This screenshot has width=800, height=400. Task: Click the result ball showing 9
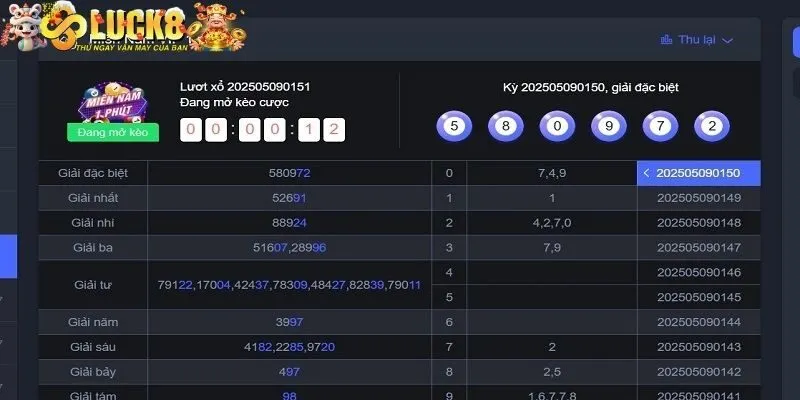pos(609,126)
